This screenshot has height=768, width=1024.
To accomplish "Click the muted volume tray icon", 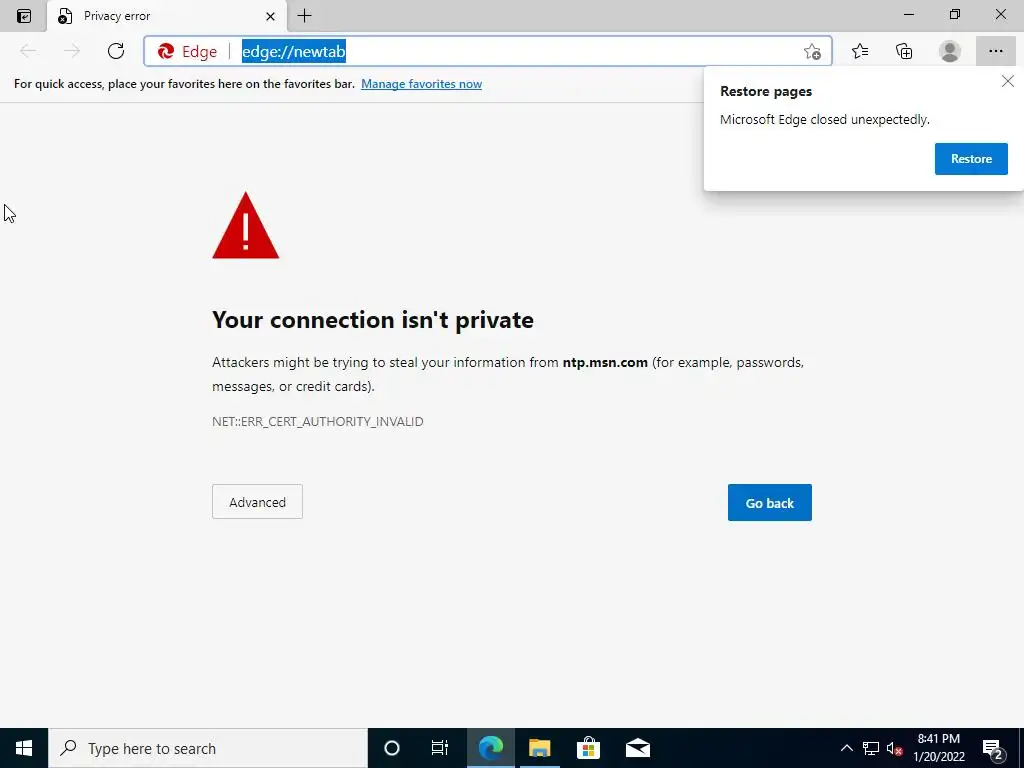I will pos(895,748).
